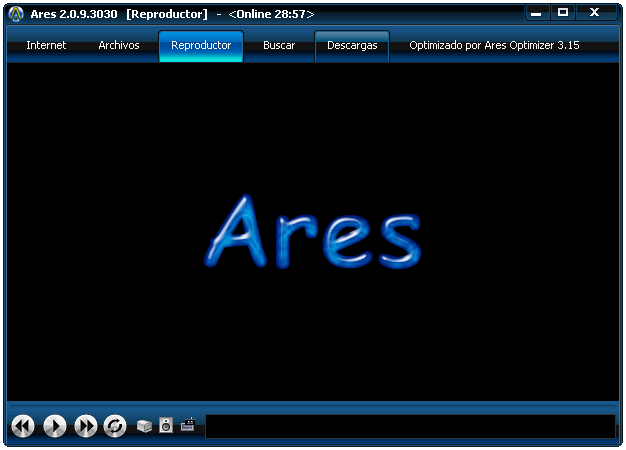Click Optimizado por Ares Optimizer 3.15
626x450 pixels.
[494, 45]
